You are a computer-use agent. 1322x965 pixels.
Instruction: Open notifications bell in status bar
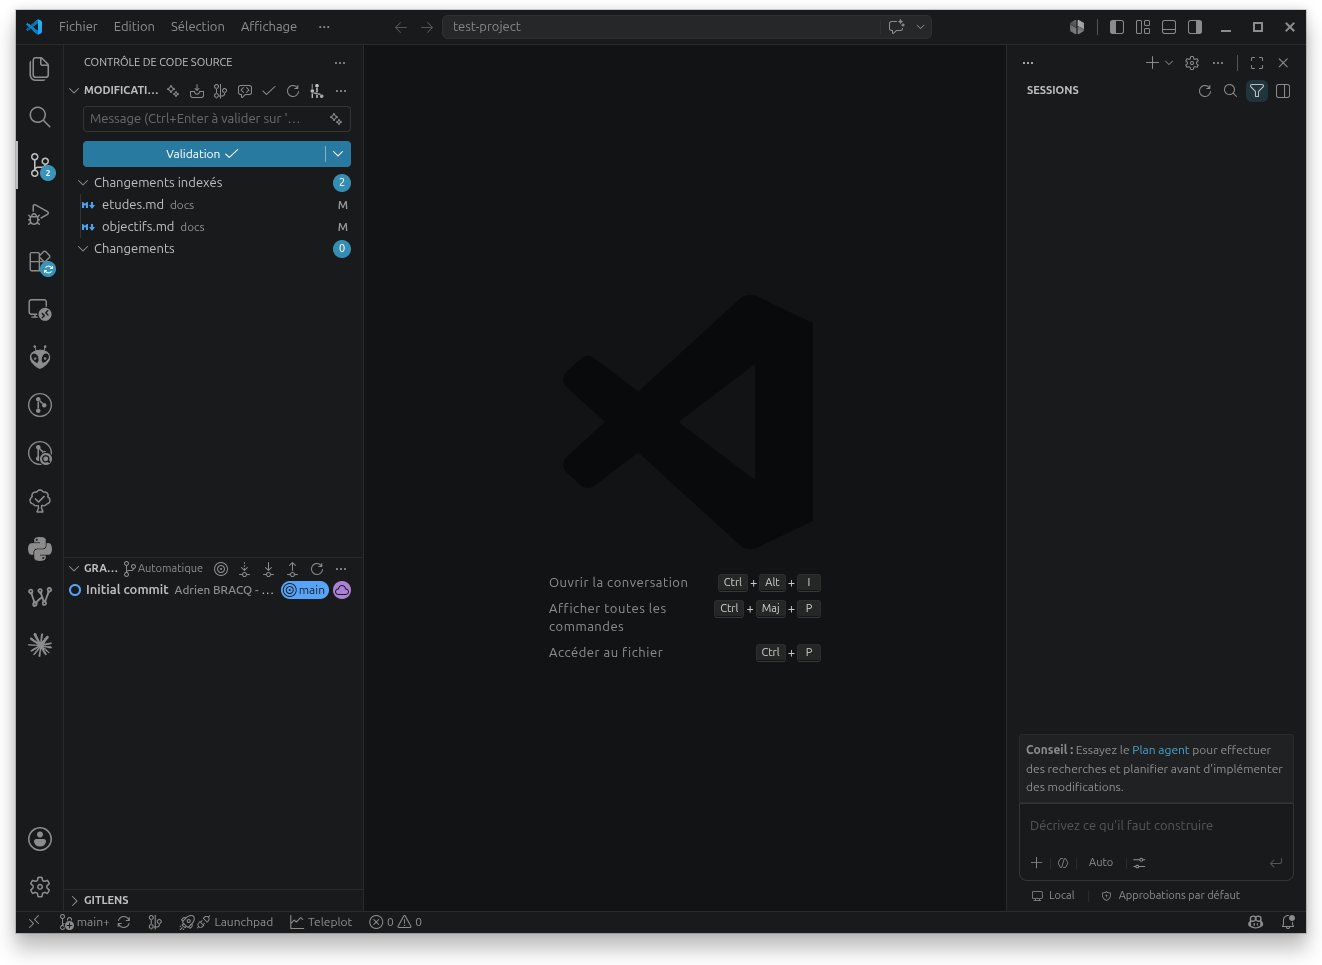pyautogui.click(x=1288, y=922)
